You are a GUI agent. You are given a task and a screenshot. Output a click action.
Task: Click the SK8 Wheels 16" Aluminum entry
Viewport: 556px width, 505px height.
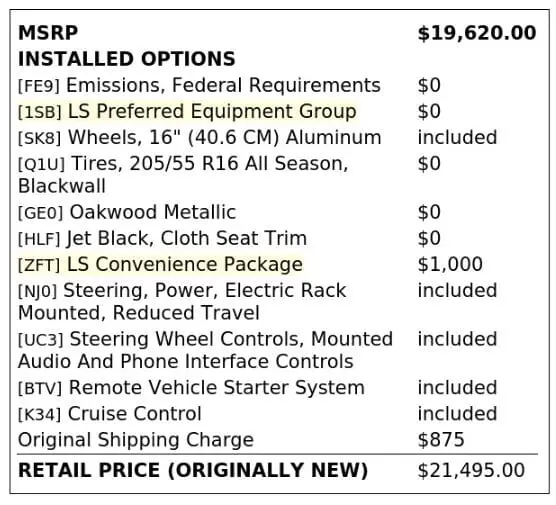coord(200,138)
